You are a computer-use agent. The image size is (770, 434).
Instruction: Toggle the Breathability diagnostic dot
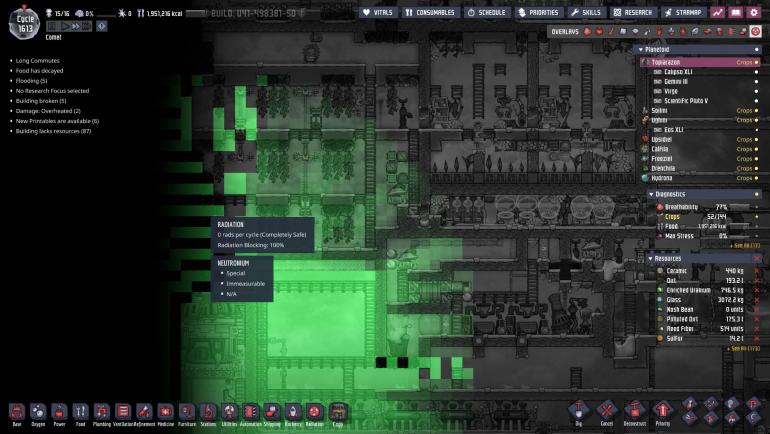click(757, 207)
